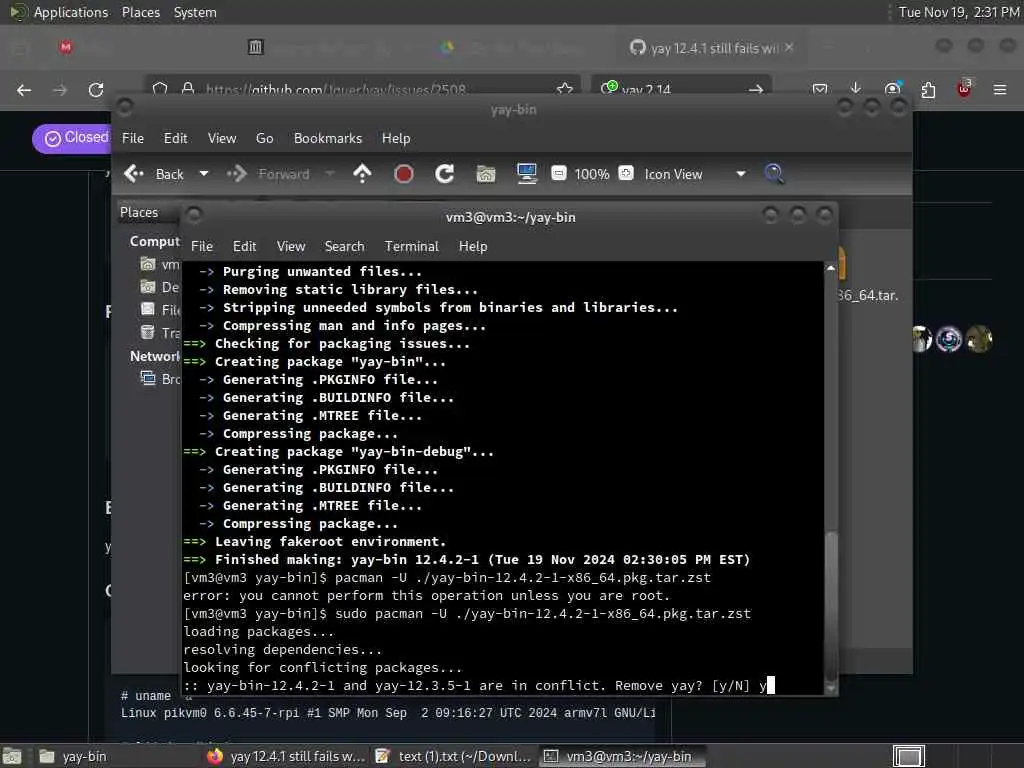
Task: Close the yay 12.4.1 GitHub tab
Action: (x=789, y=47)
